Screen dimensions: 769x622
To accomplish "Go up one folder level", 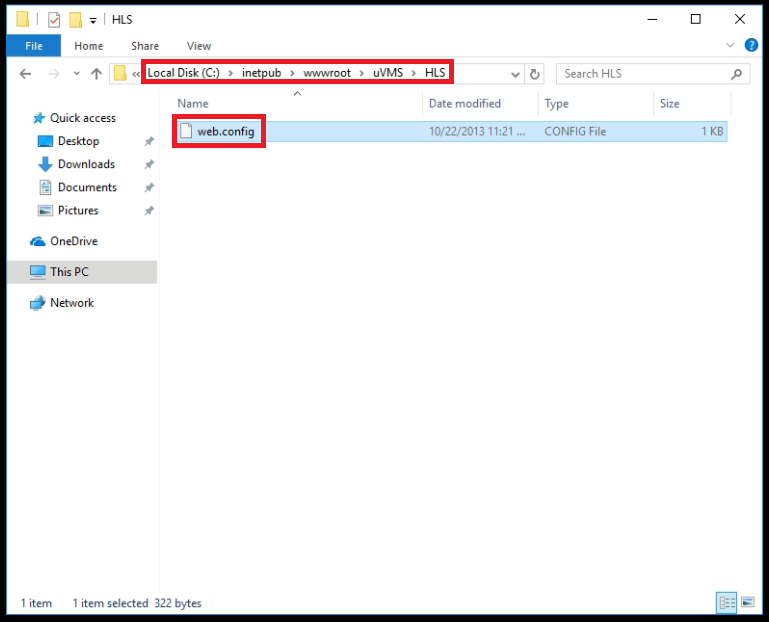I will (x=96, y=74).
